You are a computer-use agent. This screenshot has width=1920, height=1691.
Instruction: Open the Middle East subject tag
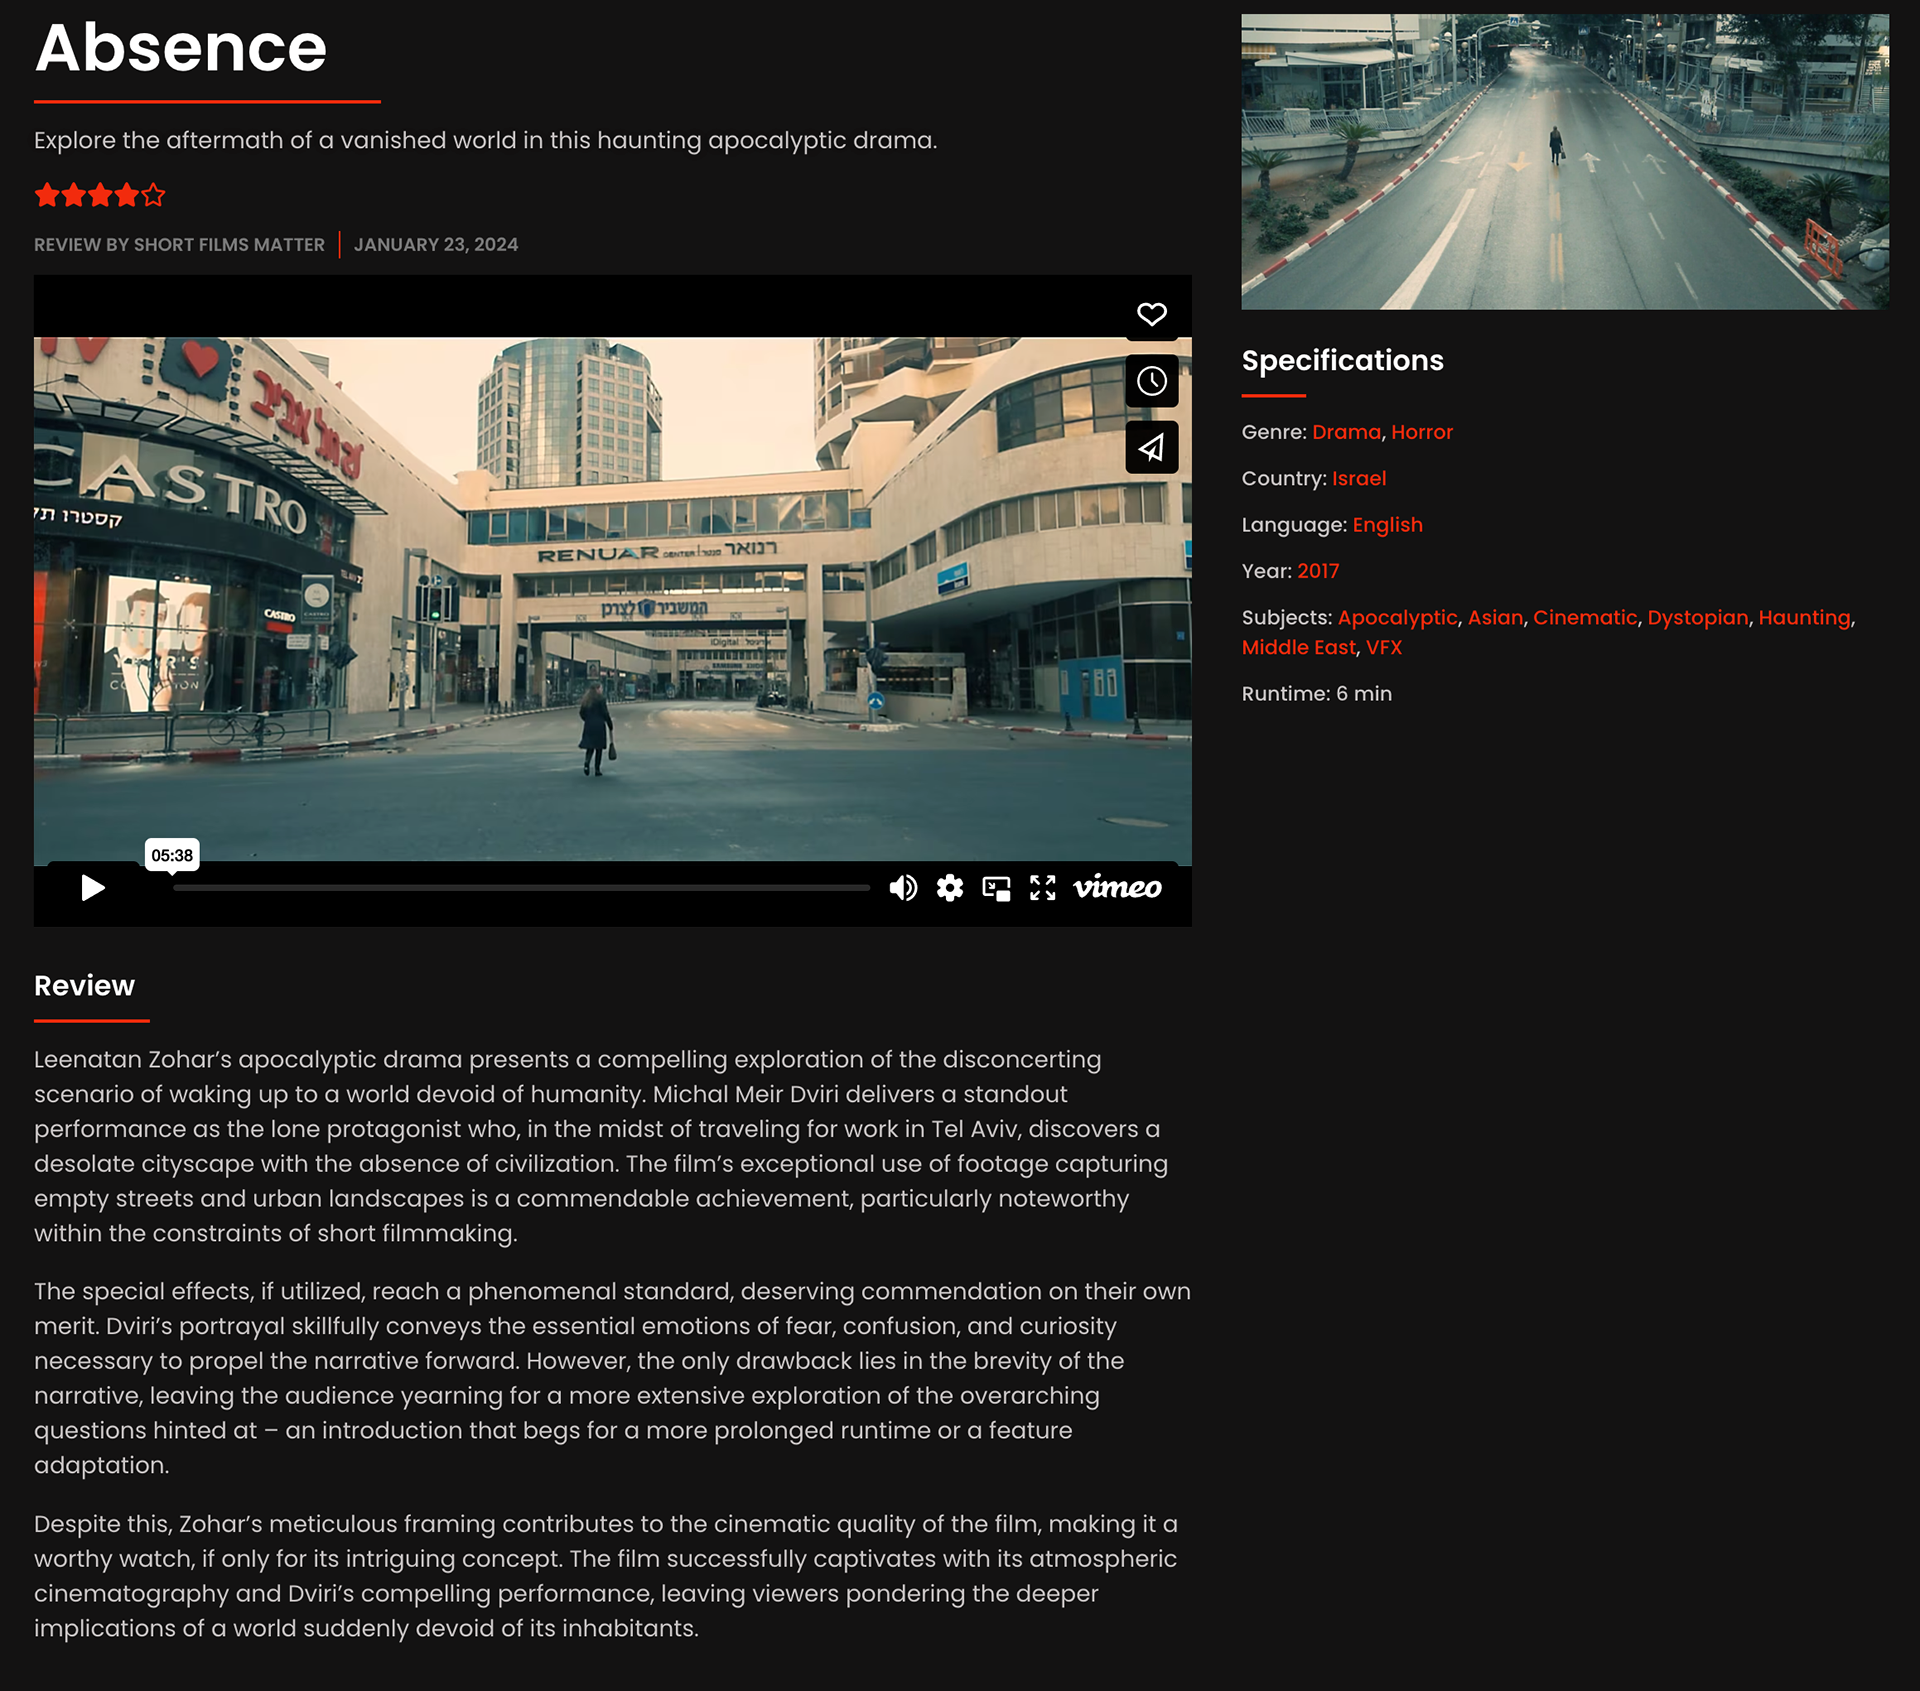coord(1298,647)
